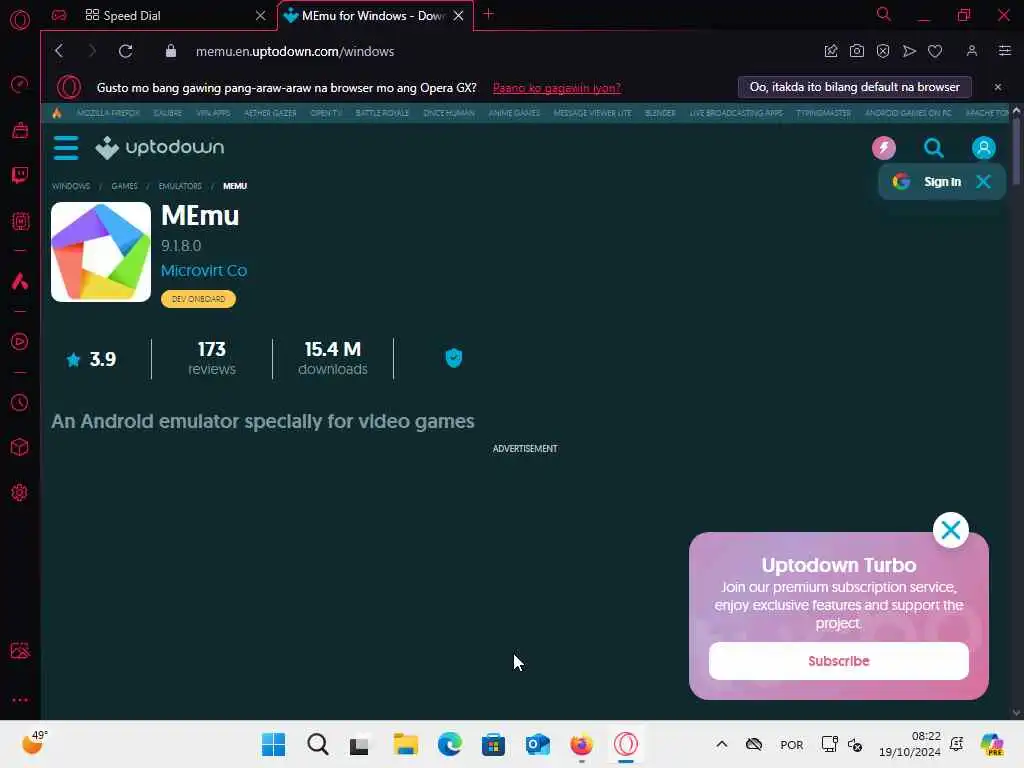Screen dimensions: 1024x768
Task: Click BATTLE ROYALE trending link
Action: [x=382, y=113]
